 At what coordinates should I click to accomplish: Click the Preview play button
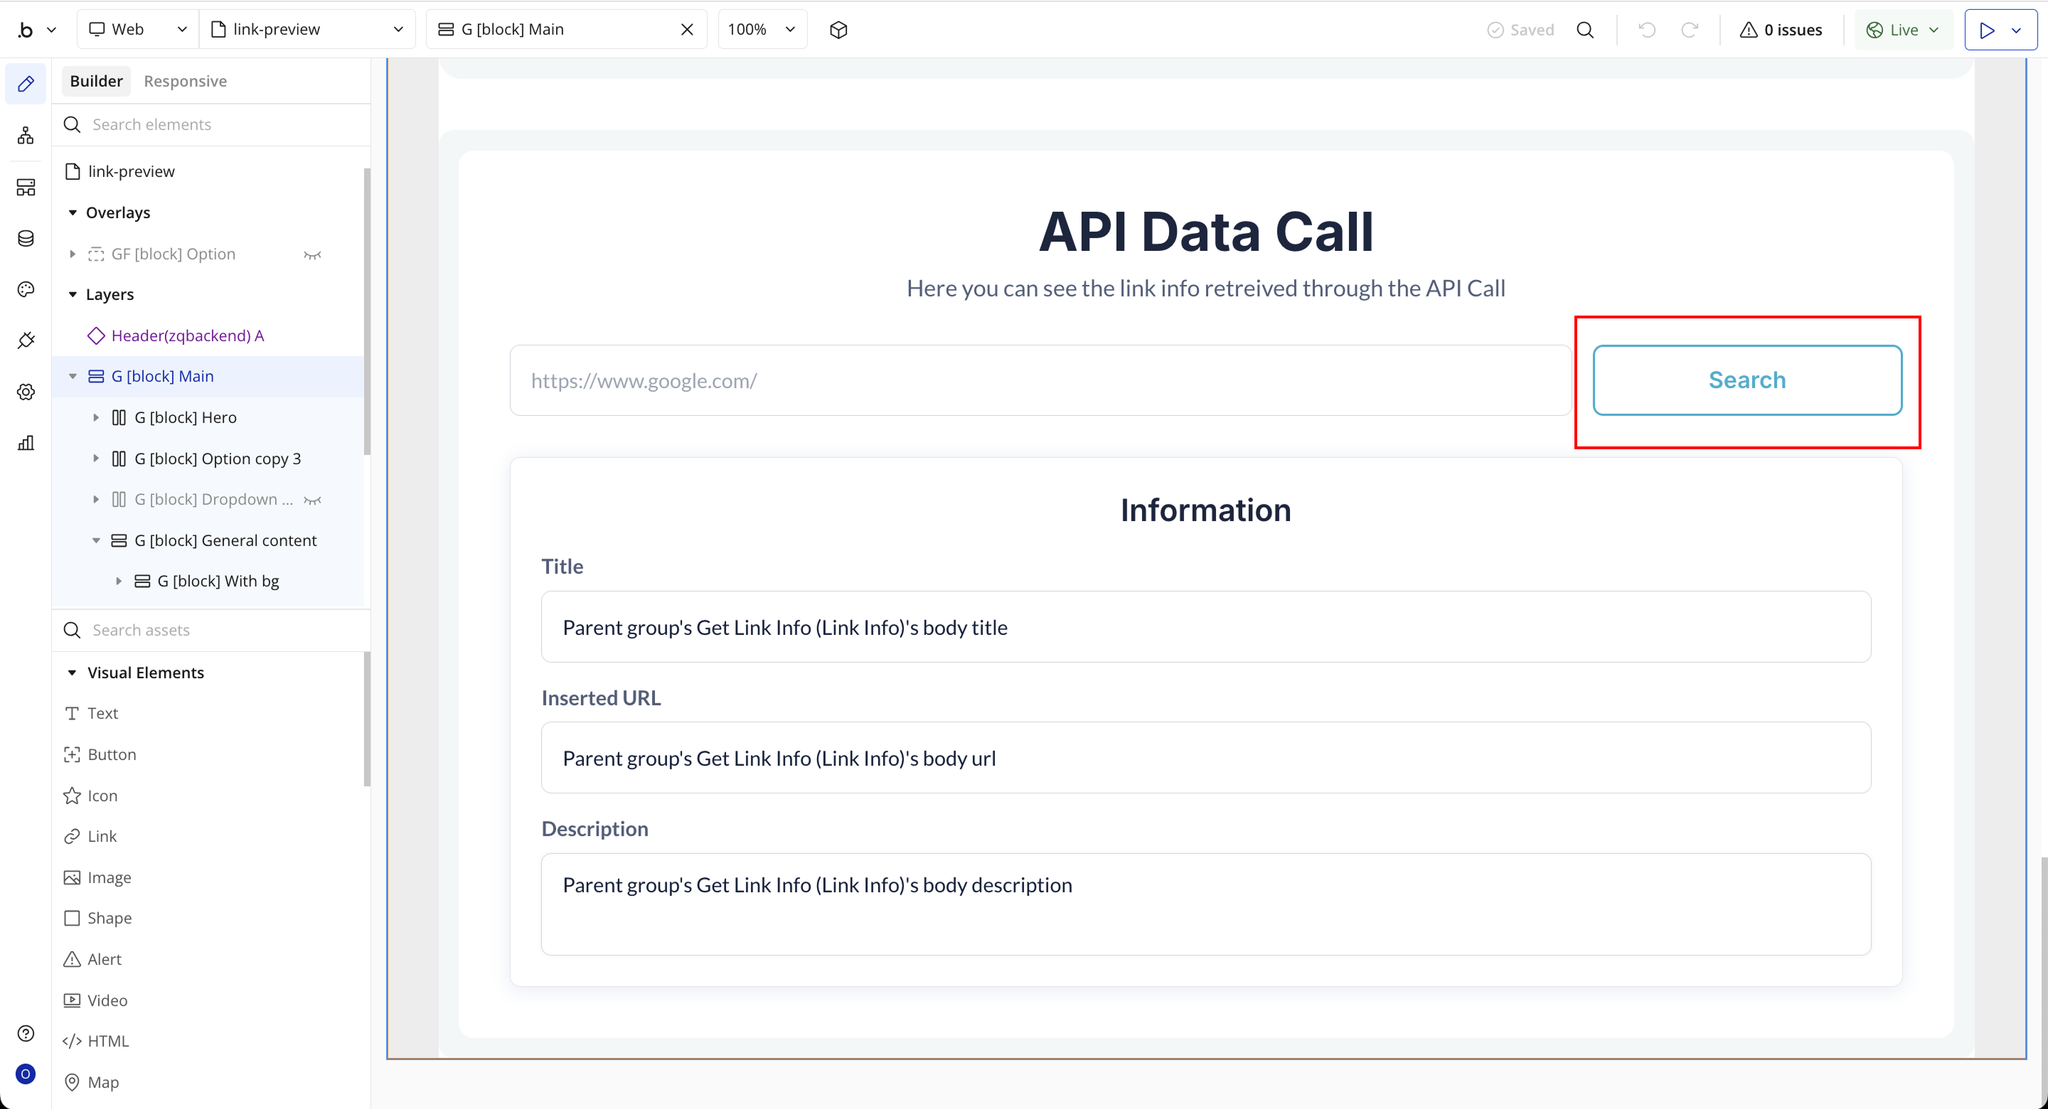click(x=1987, y=30)
